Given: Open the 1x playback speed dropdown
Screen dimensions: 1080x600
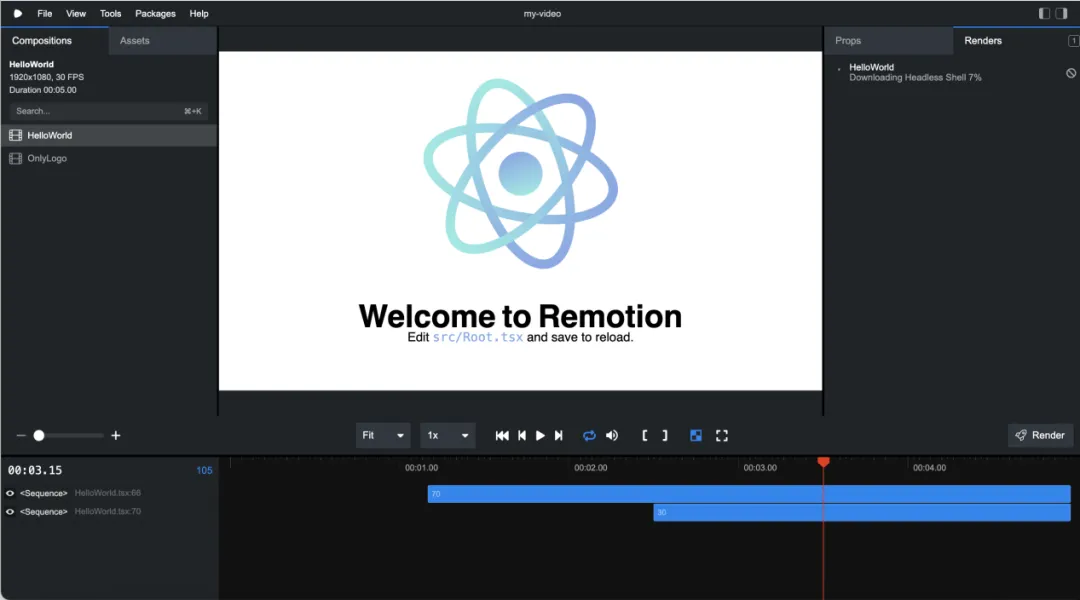Looking at the screenshot, I should click(448, 435).
